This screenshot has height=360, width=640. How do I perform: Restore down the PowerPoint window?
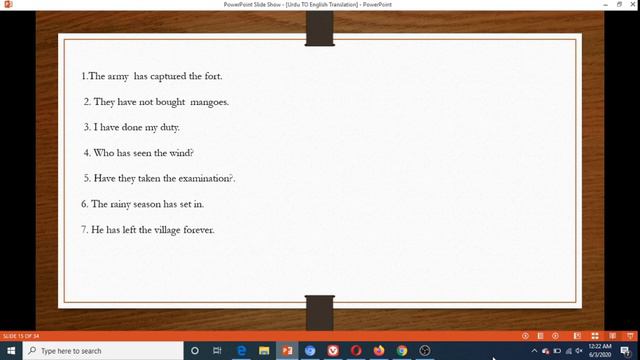[x=619, y=4]
